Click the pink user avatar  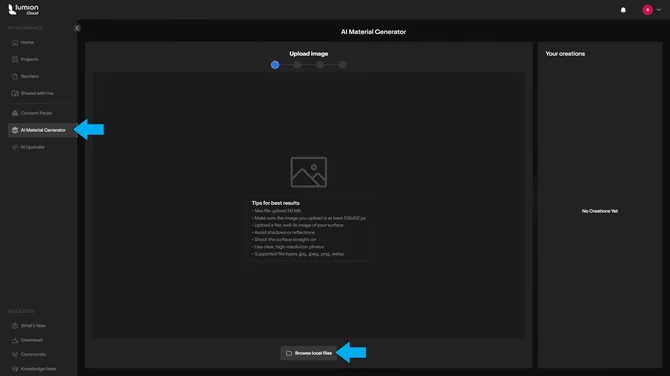tap(647, 10)
